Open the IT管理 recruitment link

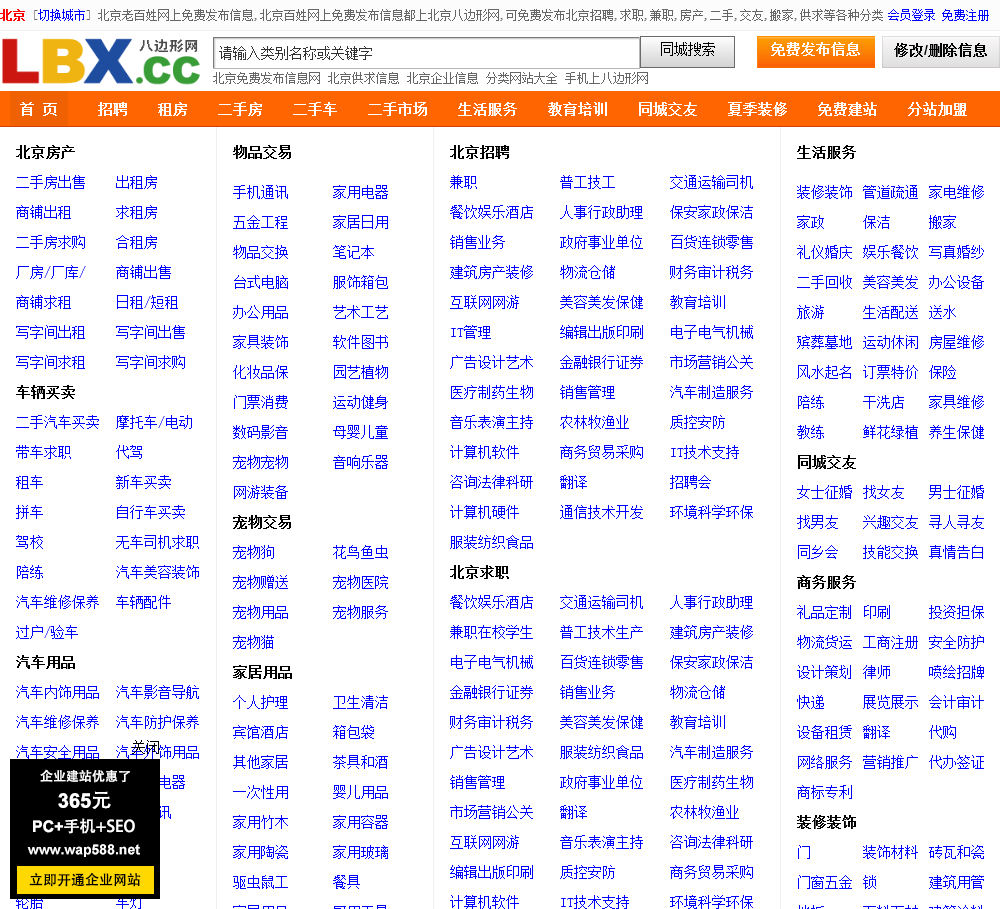(470, 332)
